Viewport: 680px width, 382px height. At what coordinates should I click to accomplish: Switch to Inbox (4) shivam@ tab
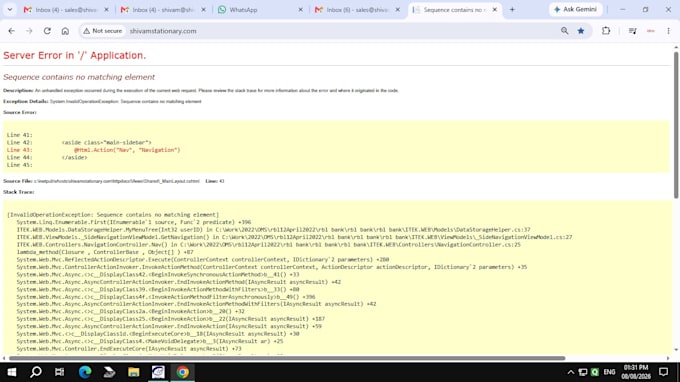163,10
